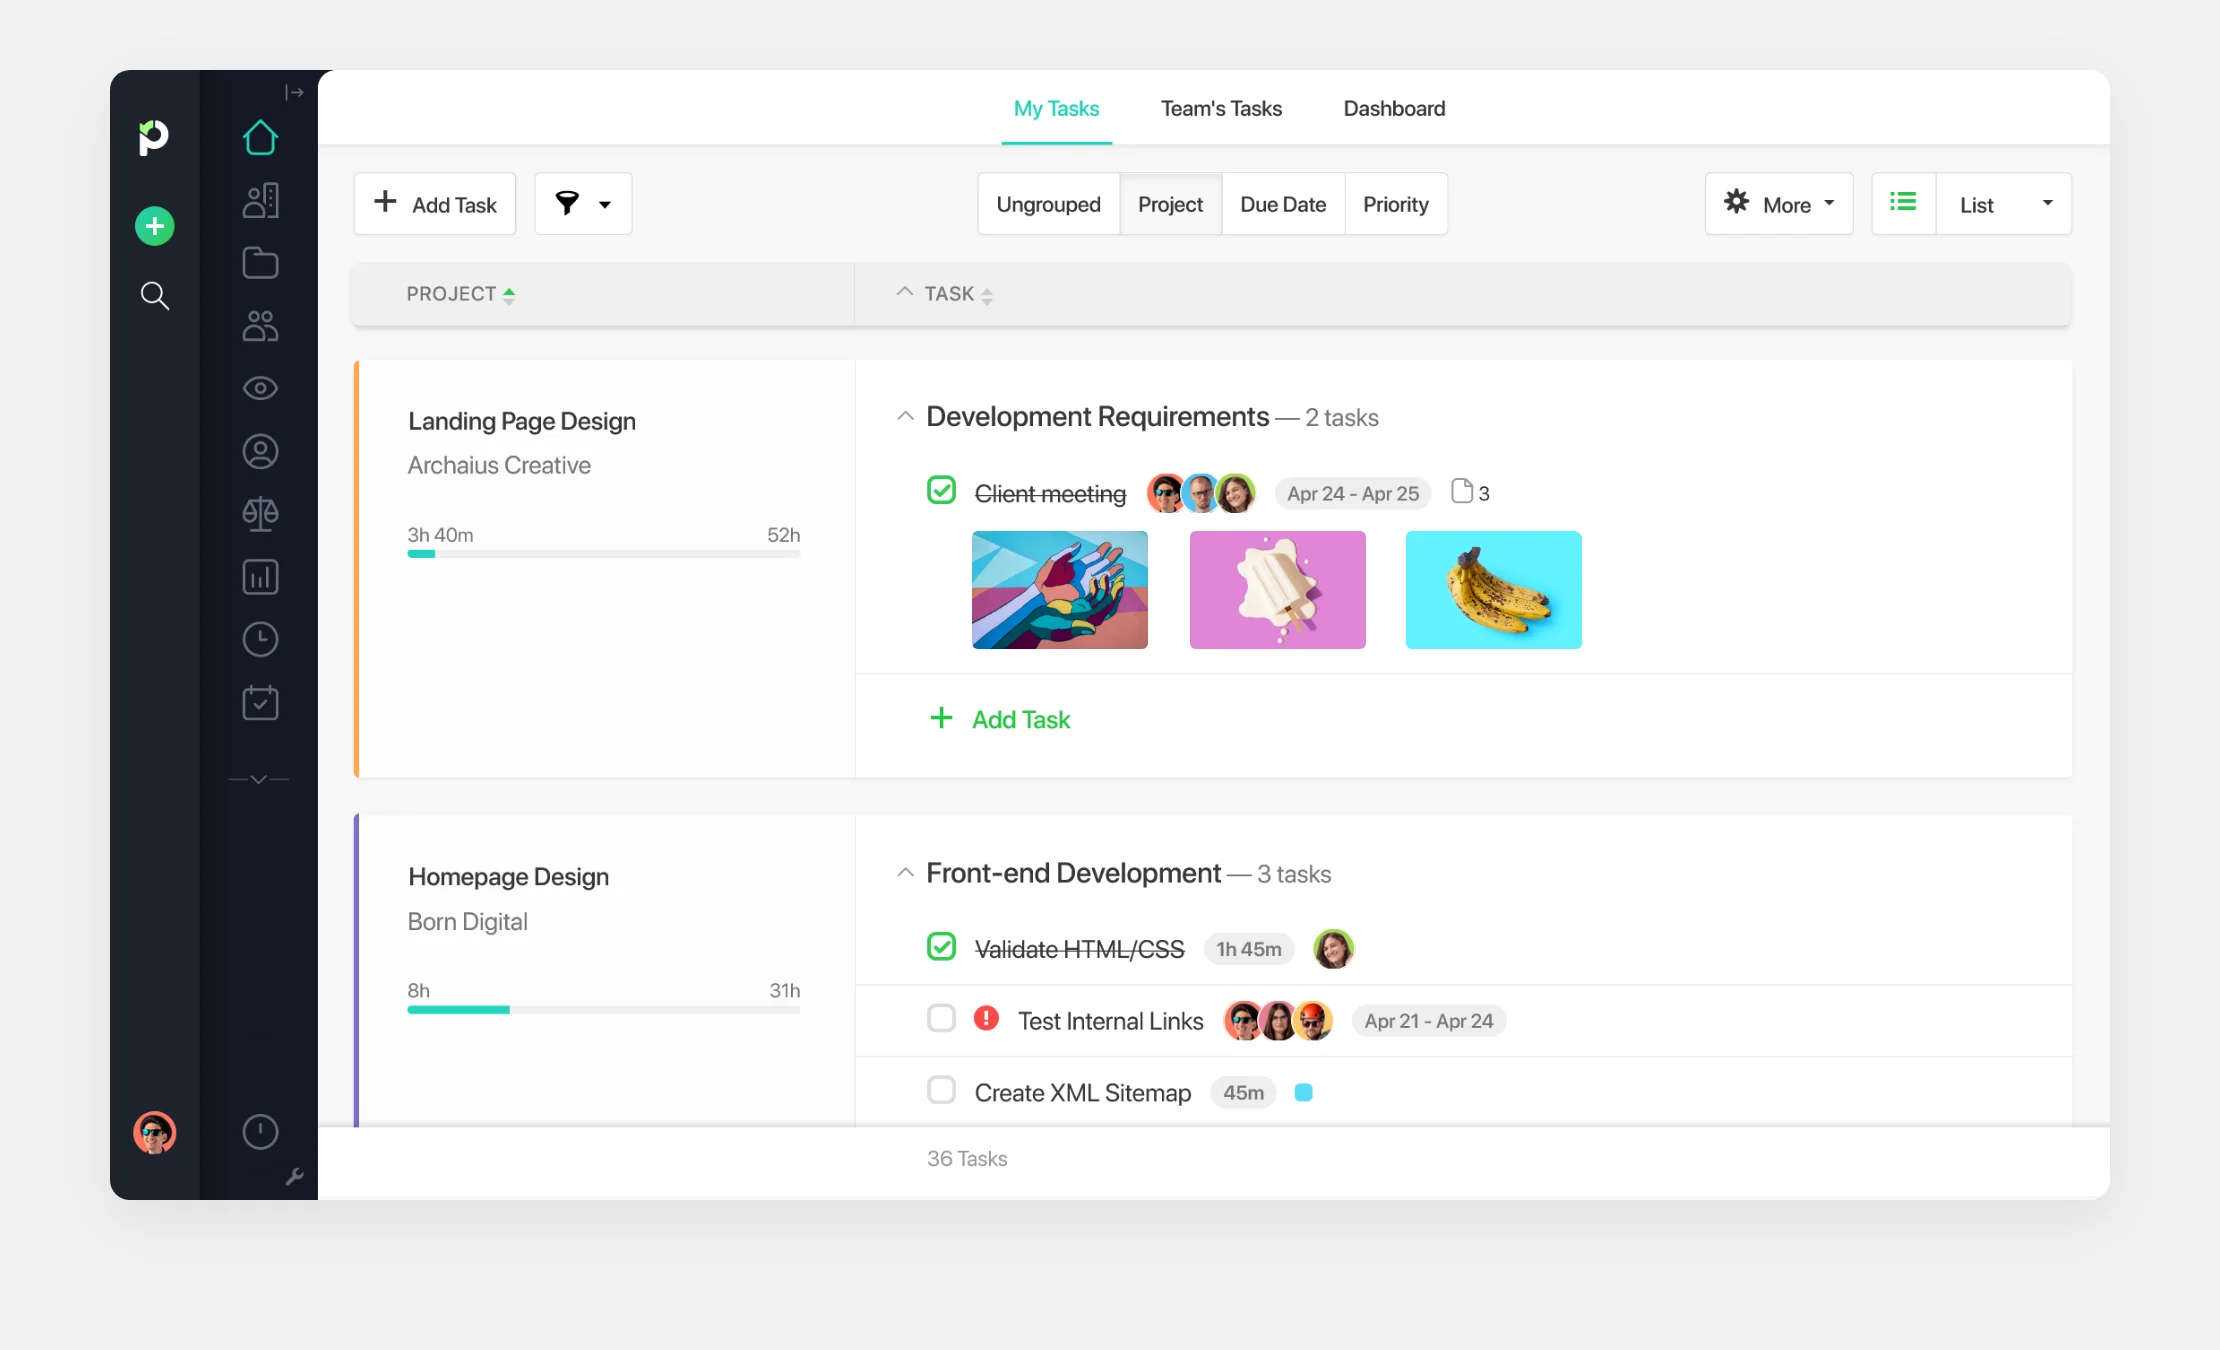The height and width of the screenshot is (1350, 2220).
Task: Open the filter funnel dropdown
Action: (583, 204)
